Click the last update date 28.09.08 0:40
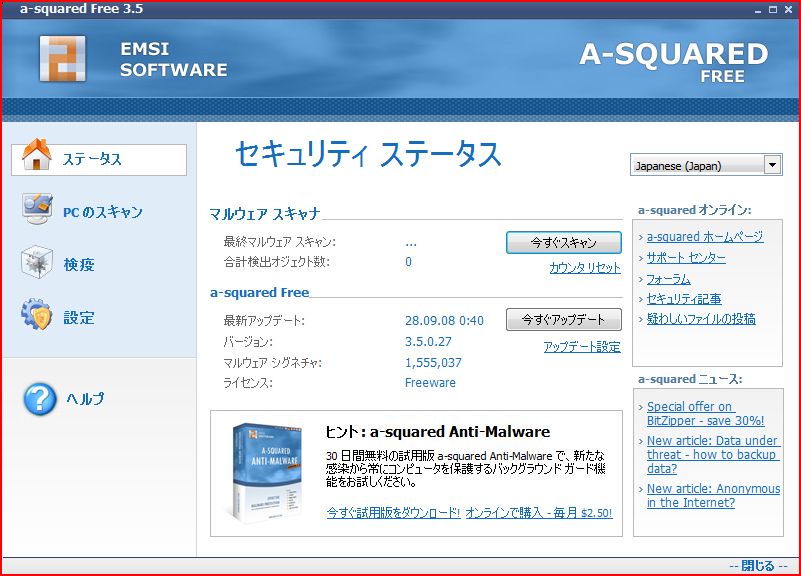The height and width of the screenshot is (576, 801). (444, 321)
